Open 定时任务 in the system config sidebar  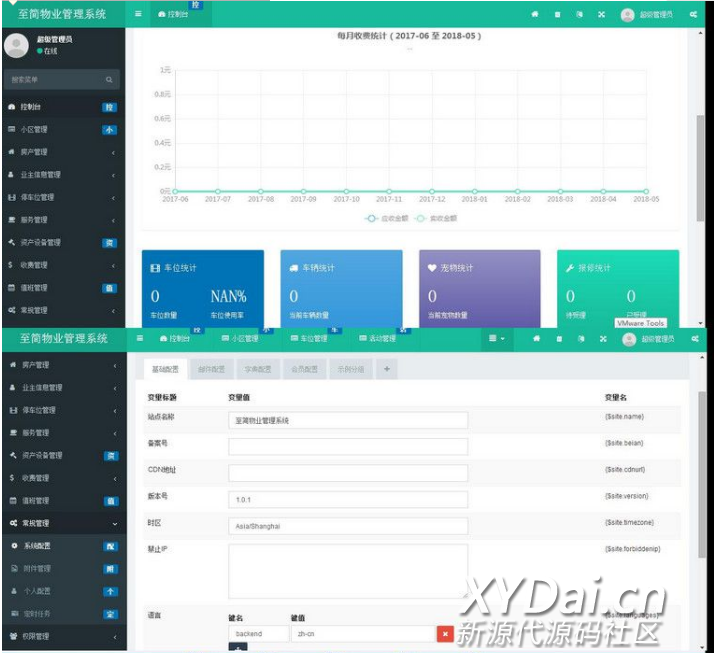[x=64, y=614]
